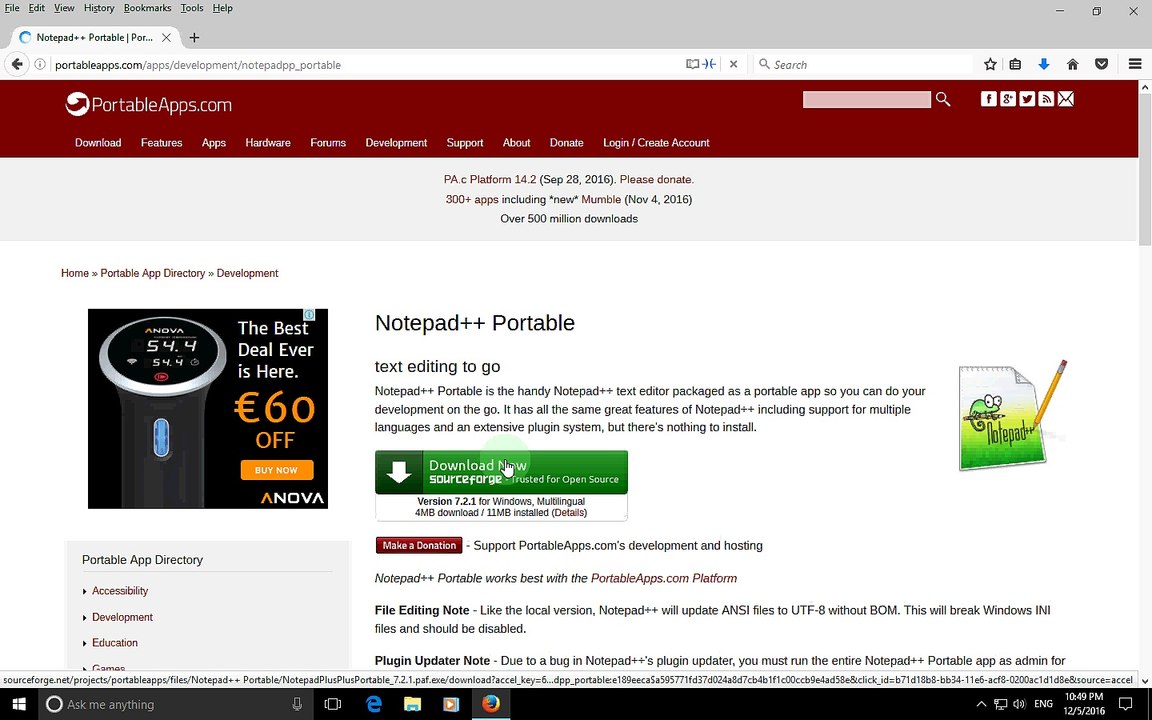Viewport: 1152px width, 720px height.
Task: Close the Notepad++ Portable tab
Action: 166,37
